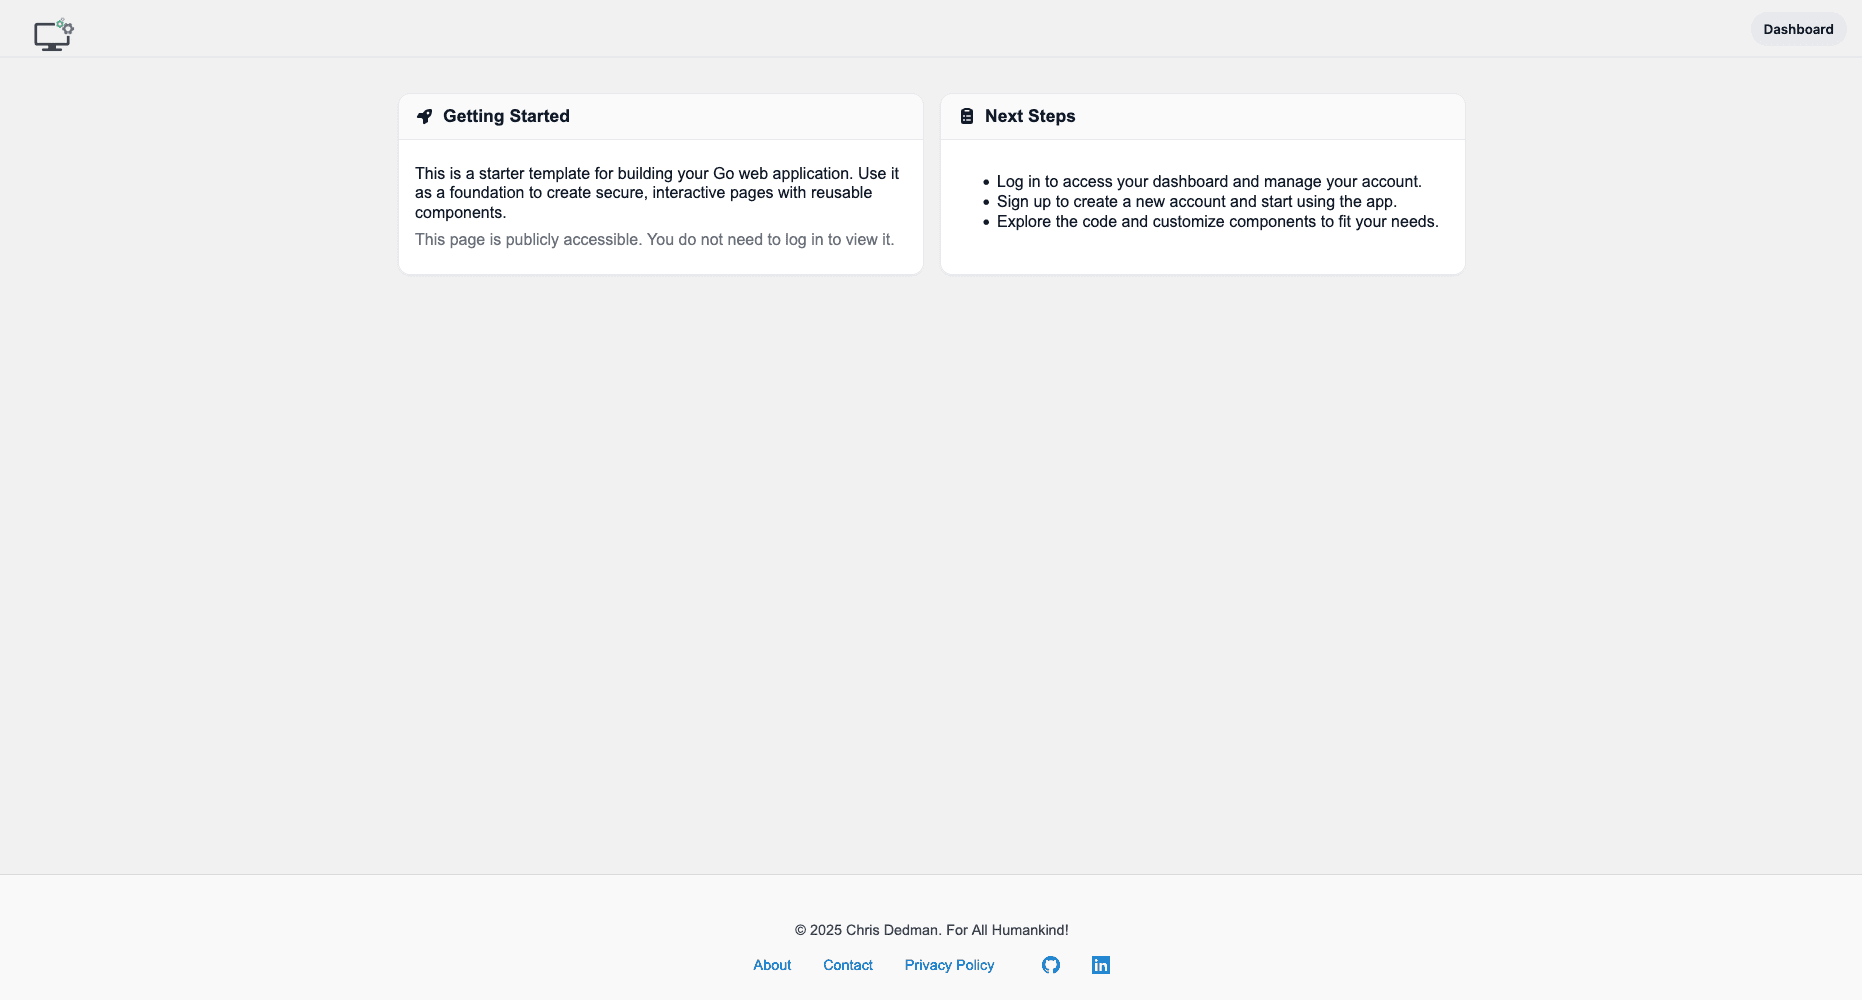Click the clipboard icon beside Next Steps
This screenshot has height=1000, width=1862.
click(x=966, y=116)
